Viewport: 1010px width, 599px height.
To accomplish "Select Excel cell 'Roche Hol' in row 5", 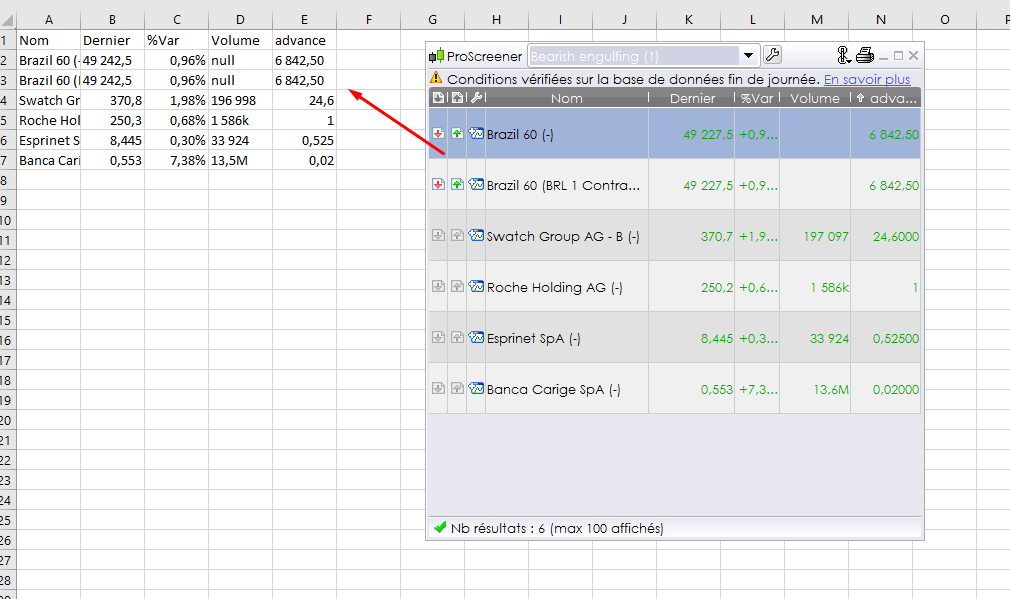I will tap(48, 120).
